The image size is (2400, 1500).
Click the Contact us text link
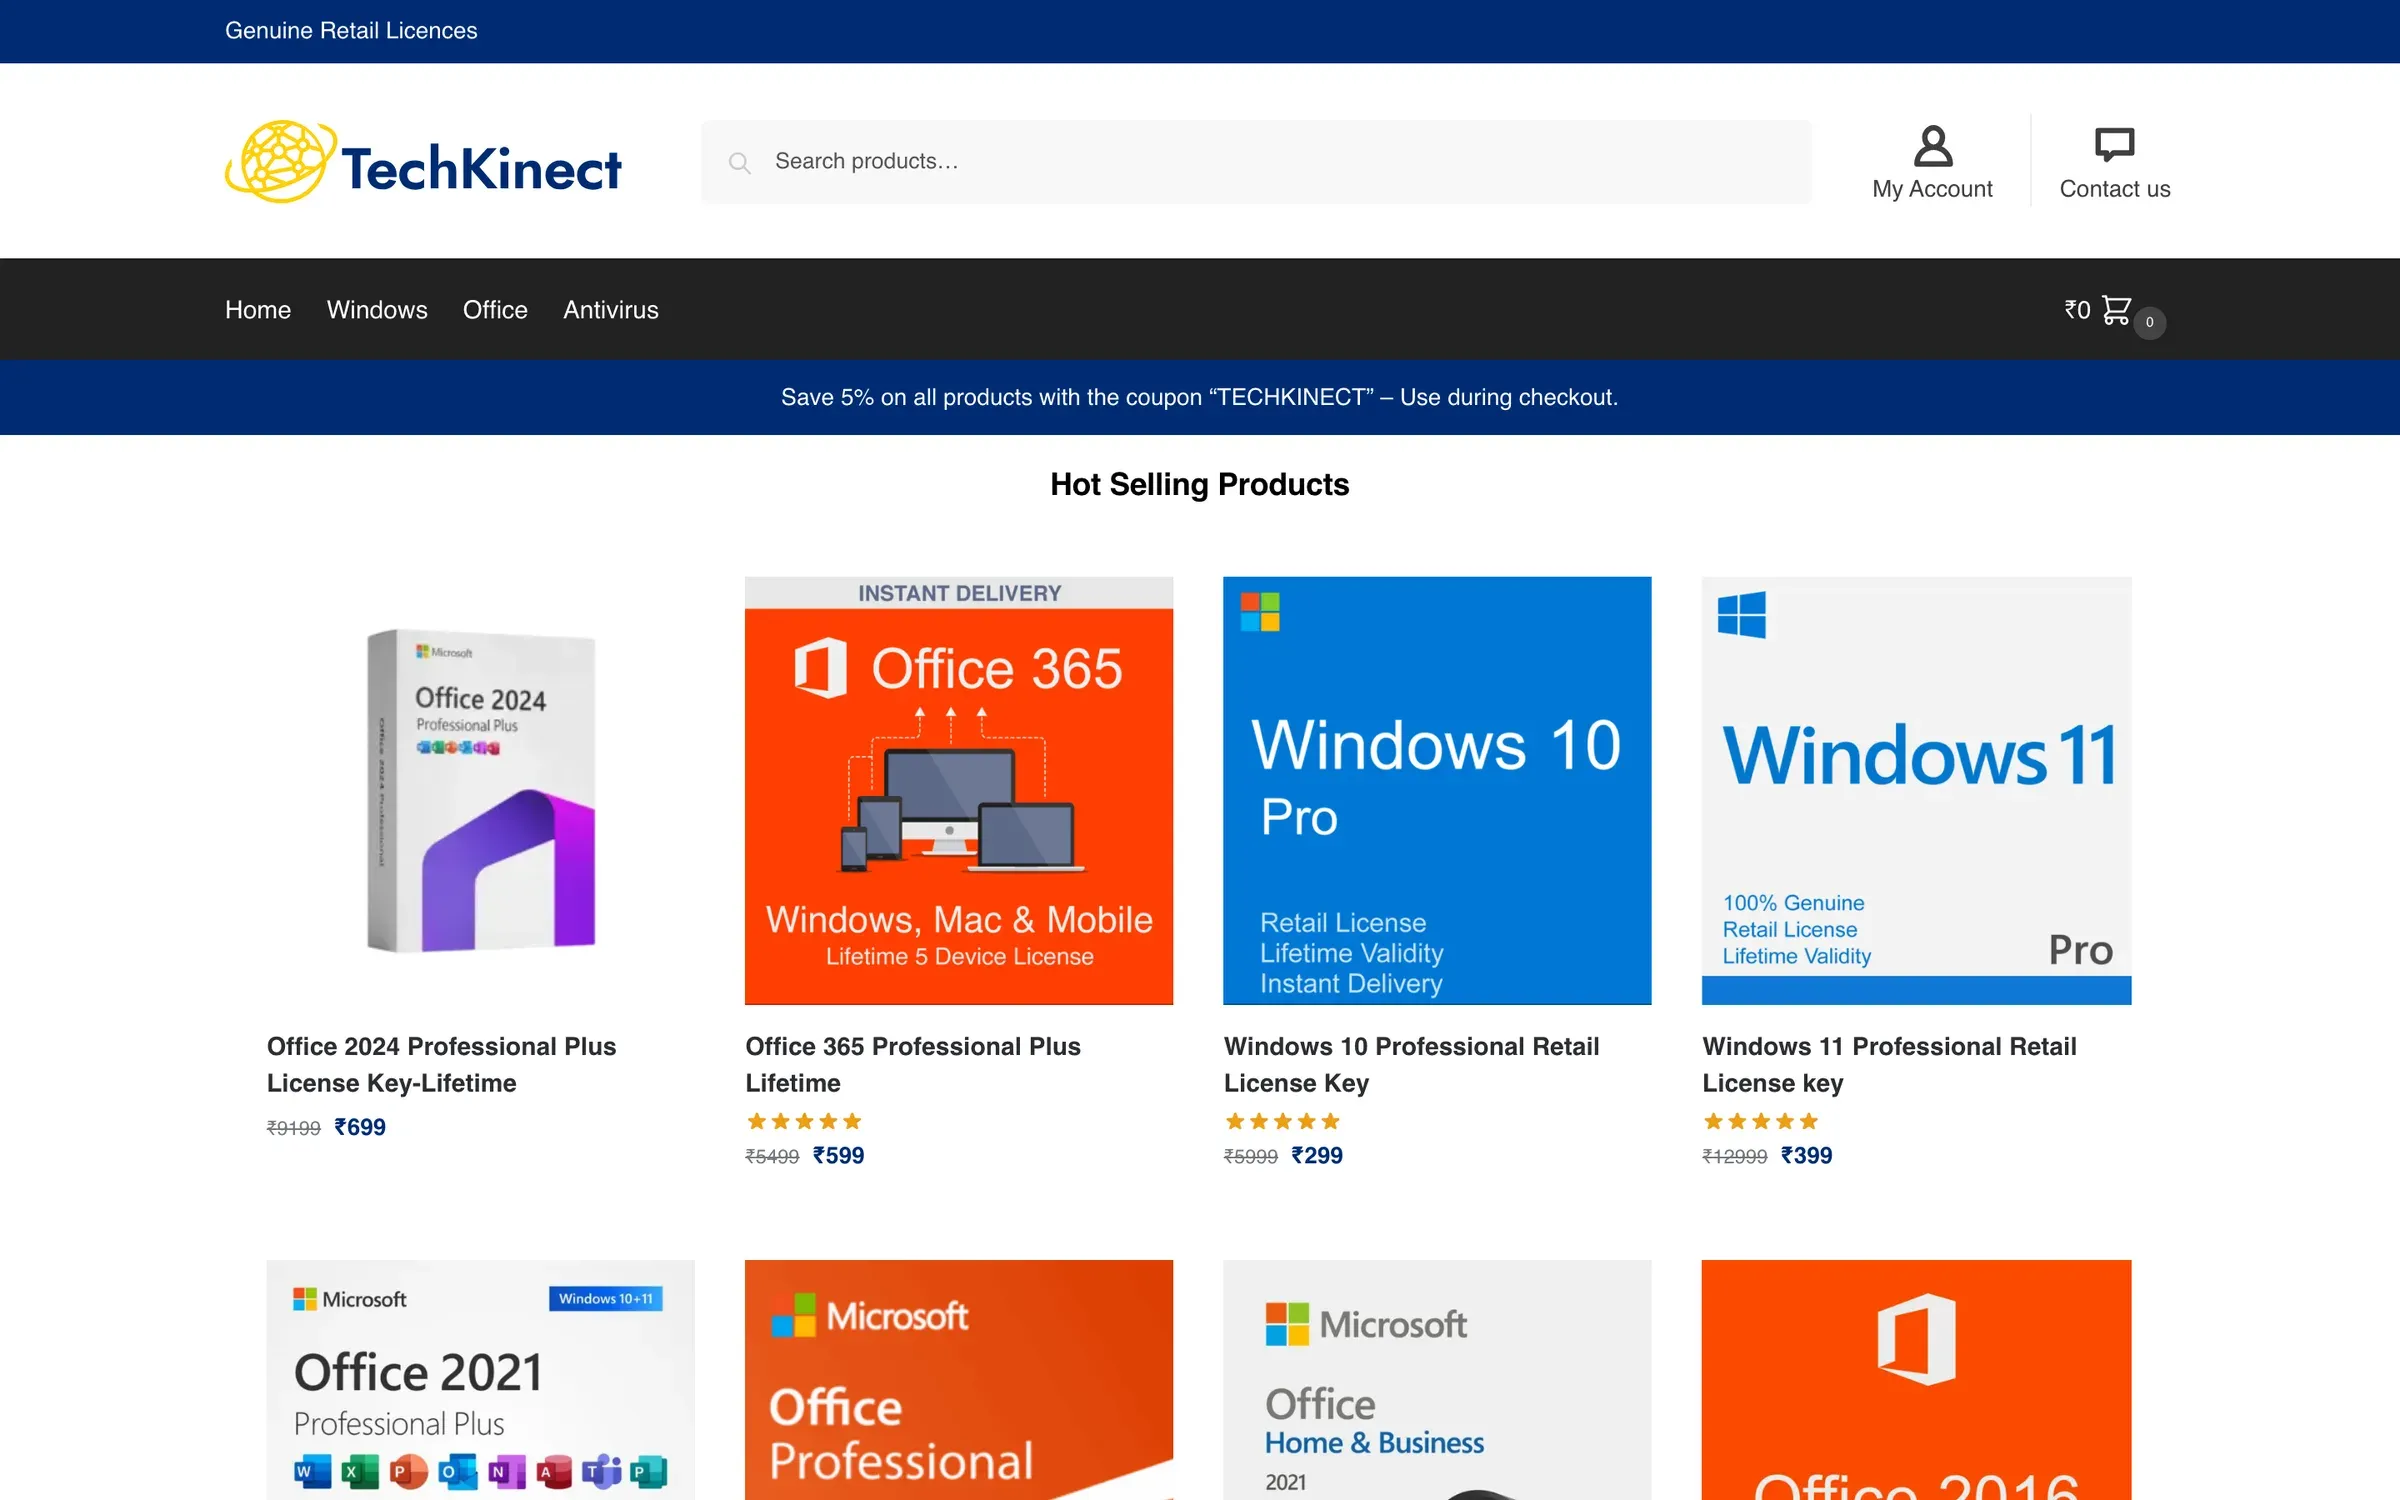(x=2115, y=189)
